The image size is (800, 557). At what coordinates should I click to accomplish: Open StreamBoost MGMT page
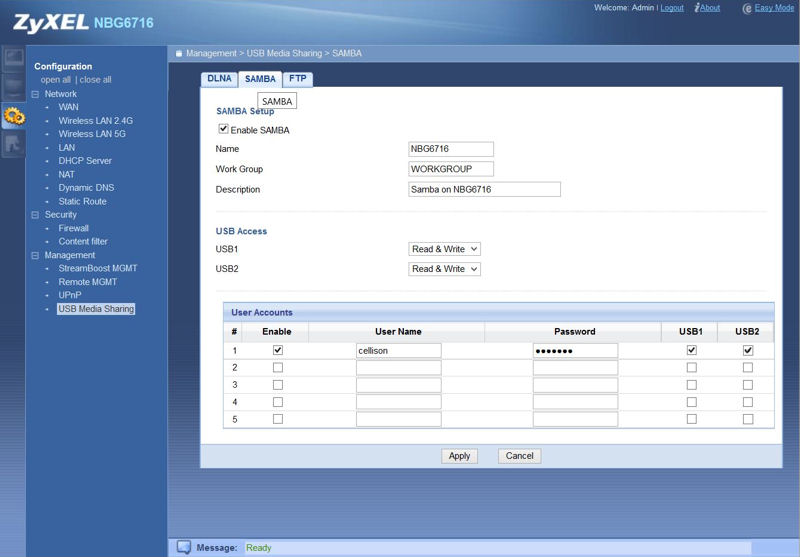(x=97, y=268)
